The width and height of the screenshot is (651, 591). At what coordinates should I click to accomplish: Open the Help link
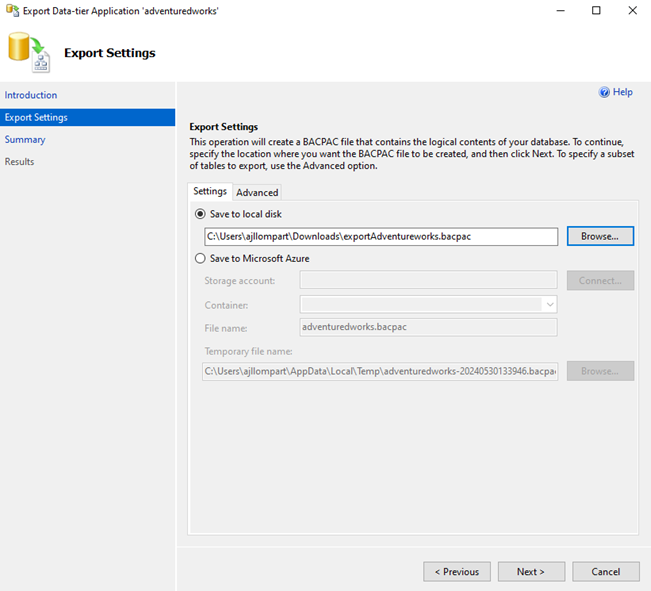click(x=622, y=92)
